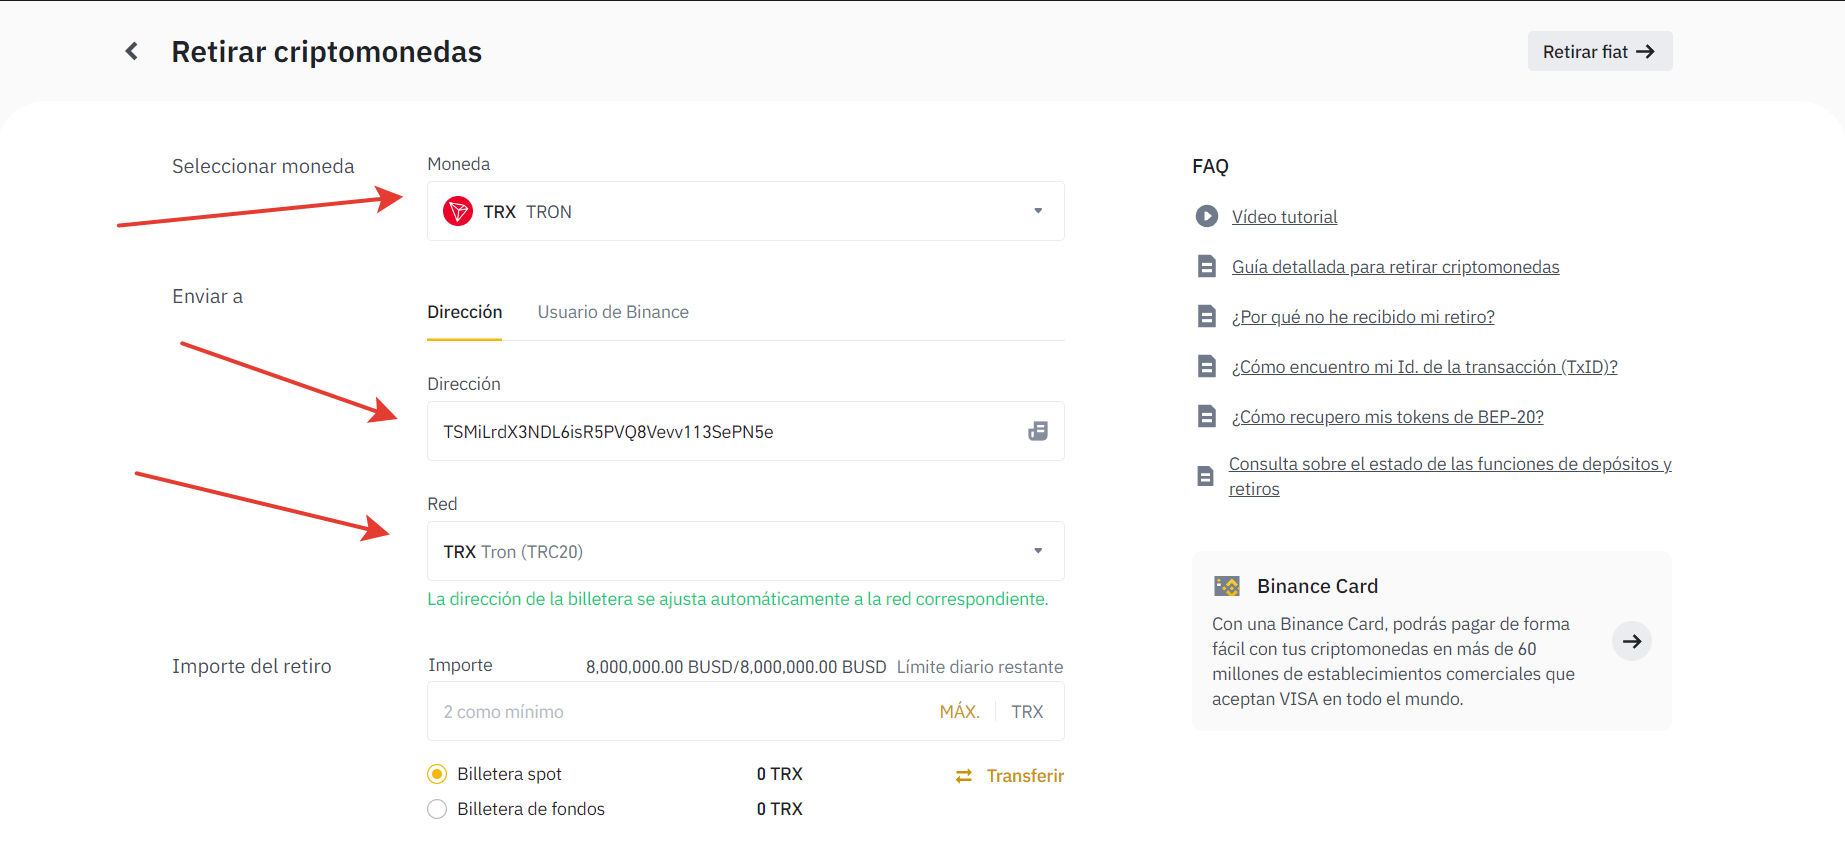Click the Enviar a label
This screenshot has width=1845, height=855.
(x=207, y=296)
